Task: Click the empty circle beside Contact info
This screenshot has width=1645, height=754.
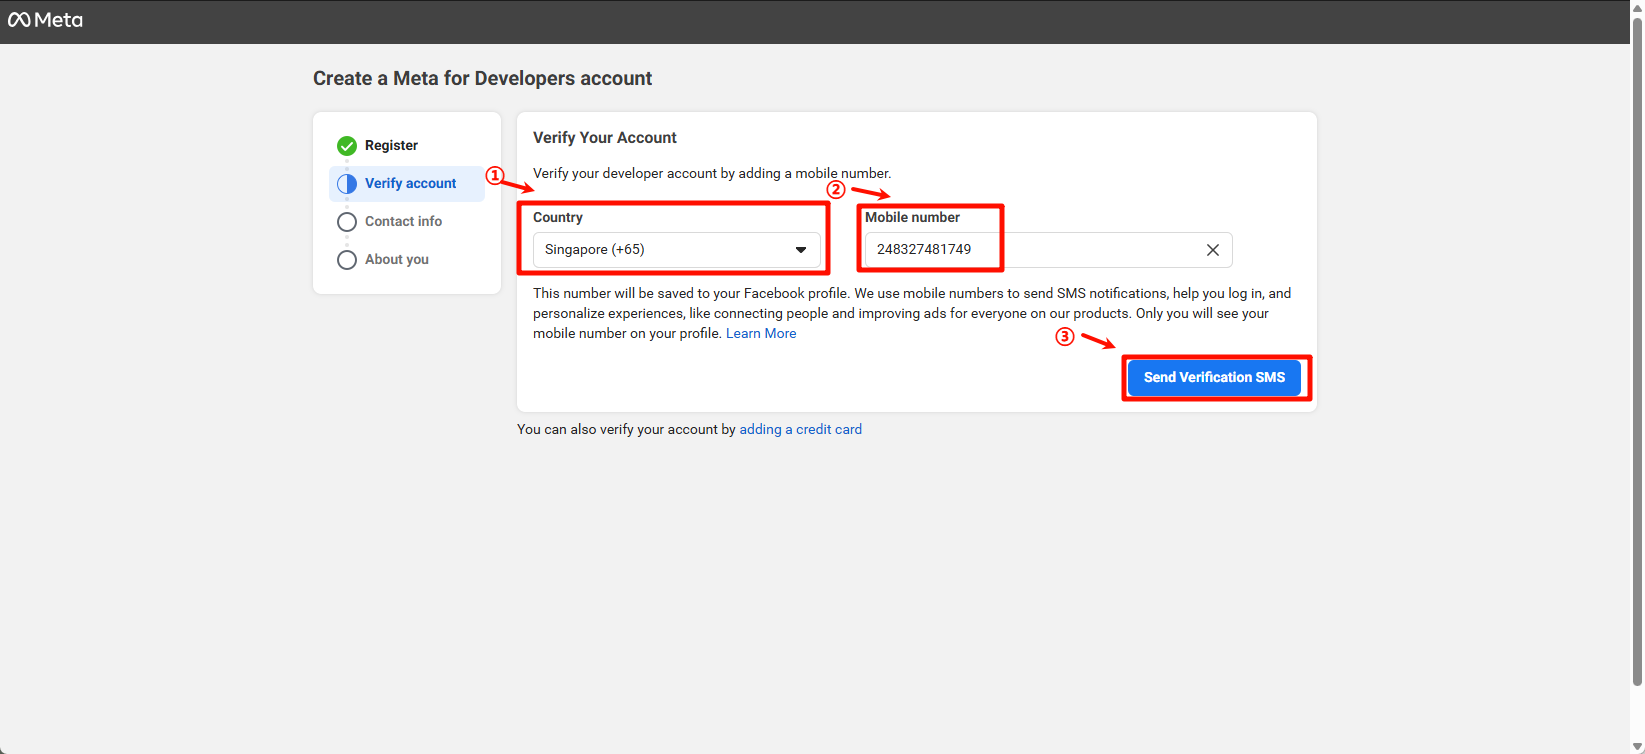Action: click(347, 222)
